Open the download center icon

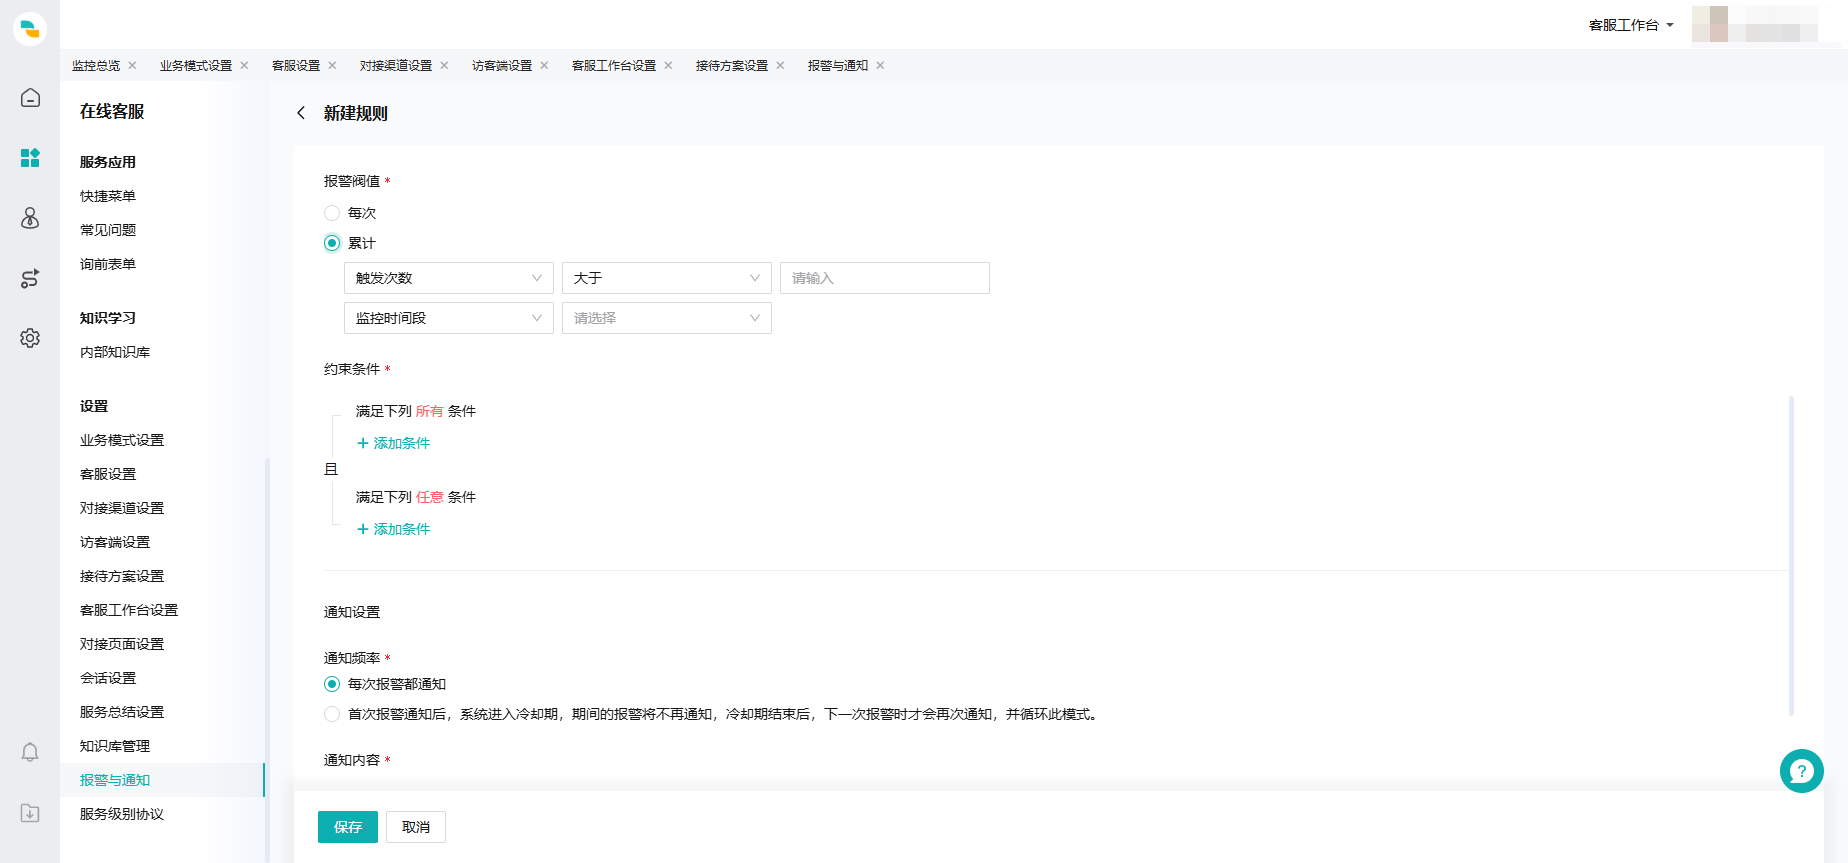click(30, 813)
